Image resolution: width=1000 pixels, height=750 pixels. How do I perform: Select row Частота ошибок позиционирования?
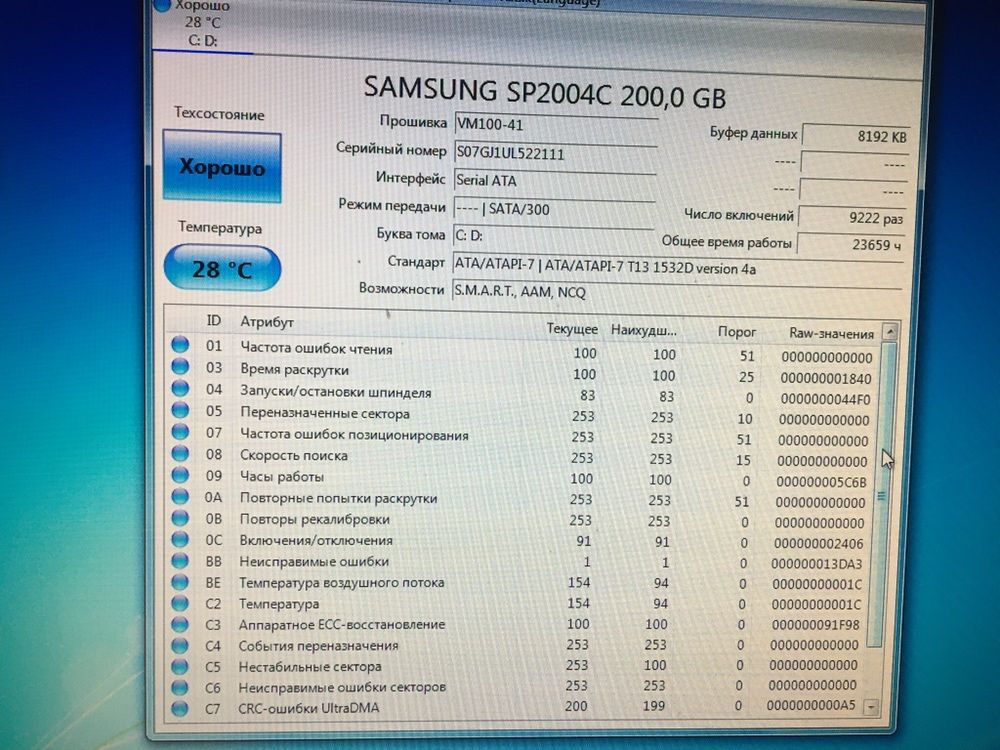pos(521,436)
